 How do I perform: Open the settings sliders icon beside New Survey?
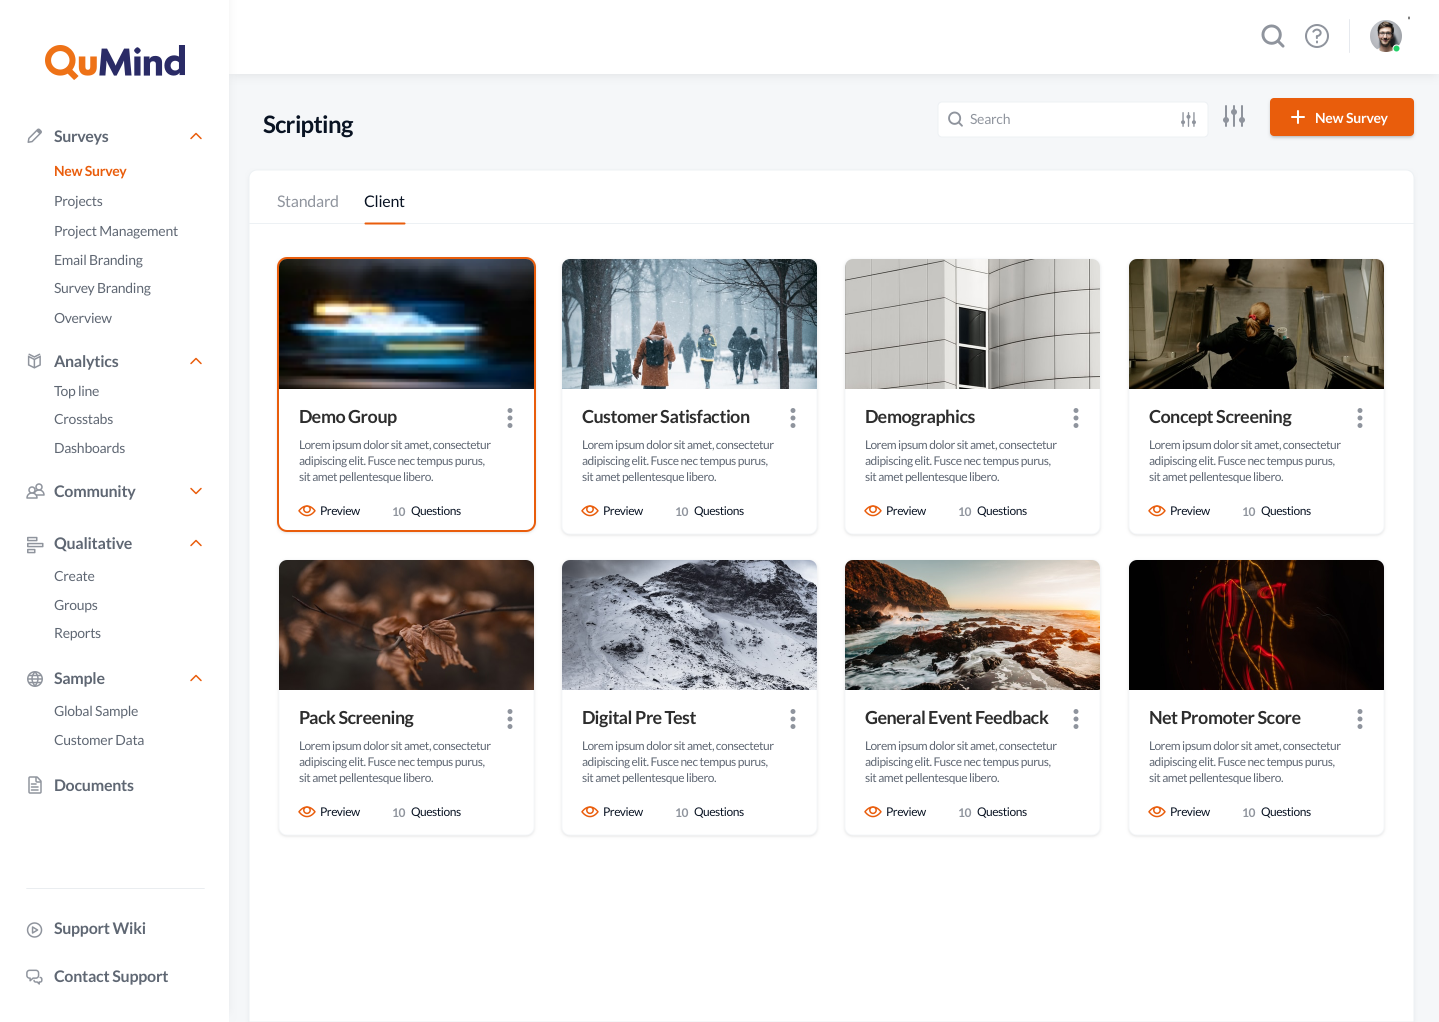(x=1234, y=117)
